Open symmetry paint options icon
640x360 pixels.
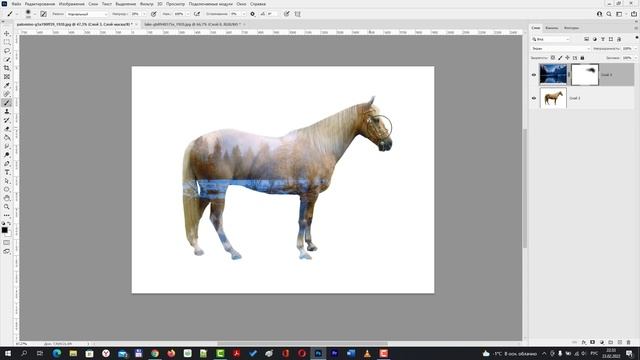point(298,14)
